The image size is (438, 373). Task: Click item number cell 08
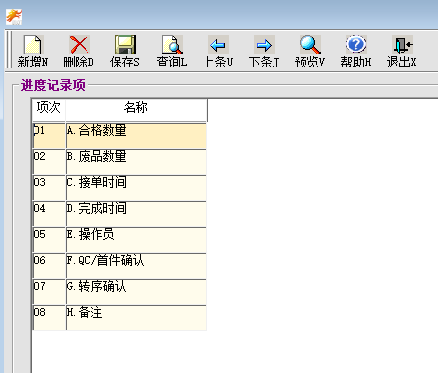pos(49,318)
